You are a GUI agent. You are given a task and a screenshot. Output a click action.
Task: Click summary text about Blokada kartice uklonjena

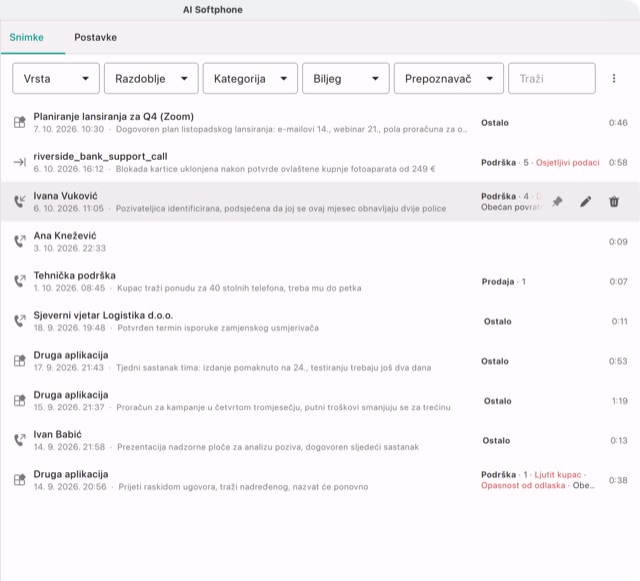click(276, 169)
